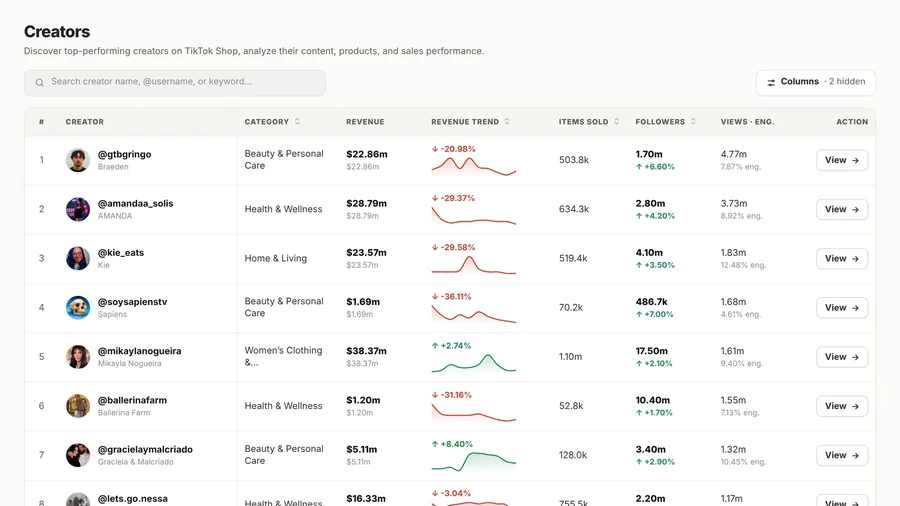Click the 1.10m items sold value
The width and height of the screenshot is (900, 506).
(x=571, y=357)
